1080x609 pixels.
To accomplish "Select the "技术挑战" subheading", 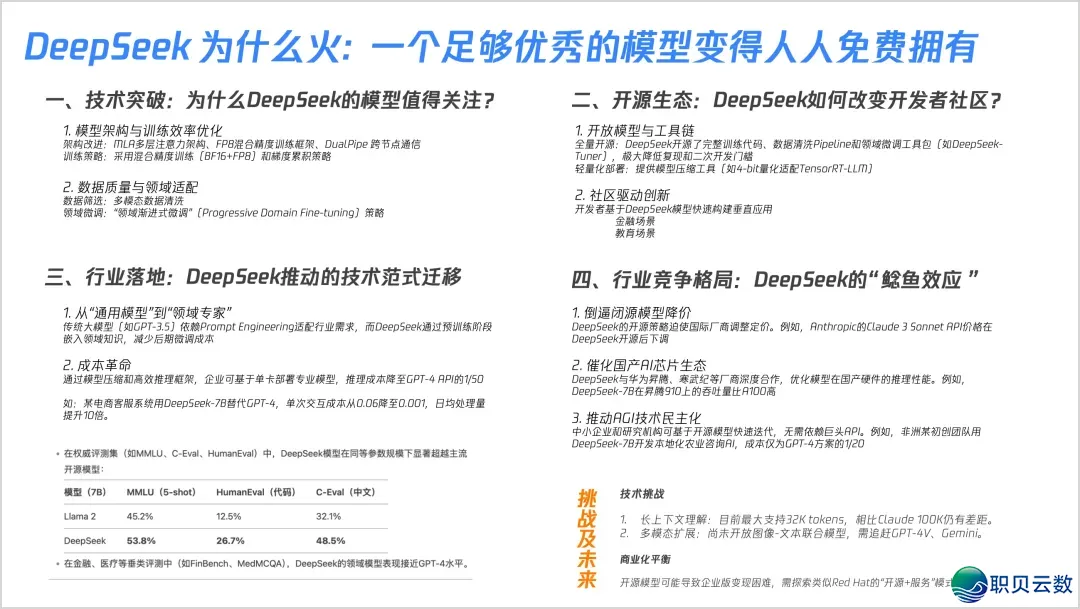I will coord(642,494).
